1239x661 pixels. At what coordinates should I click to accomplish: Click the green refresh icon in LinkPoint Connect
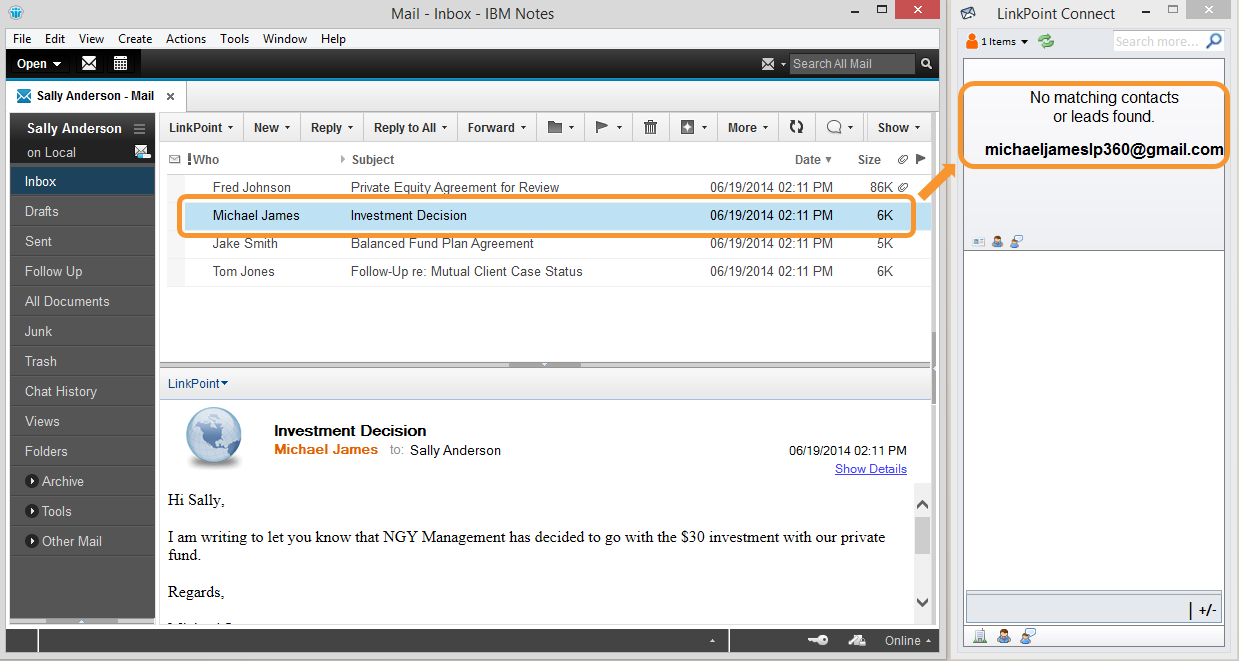tap(1046, 41)
